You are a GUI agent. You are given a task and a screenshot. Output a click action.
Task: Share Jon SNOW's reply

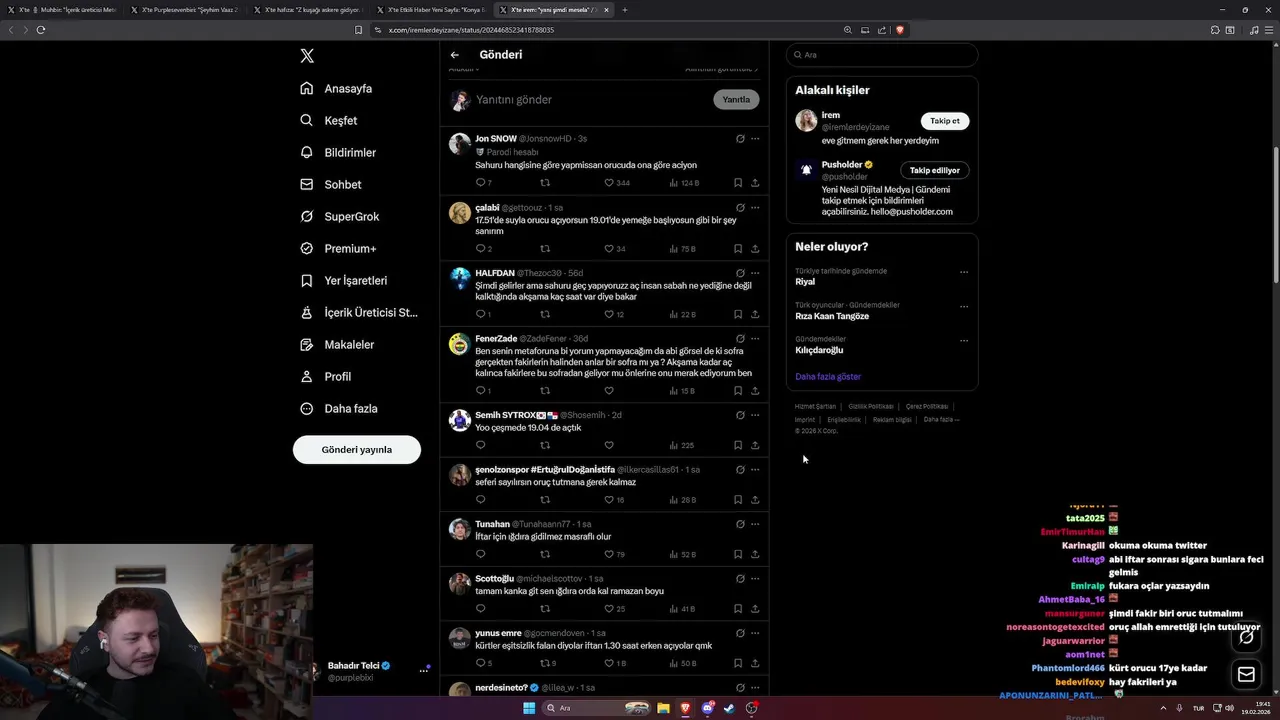pyautogui.click(x=755, y=183)
